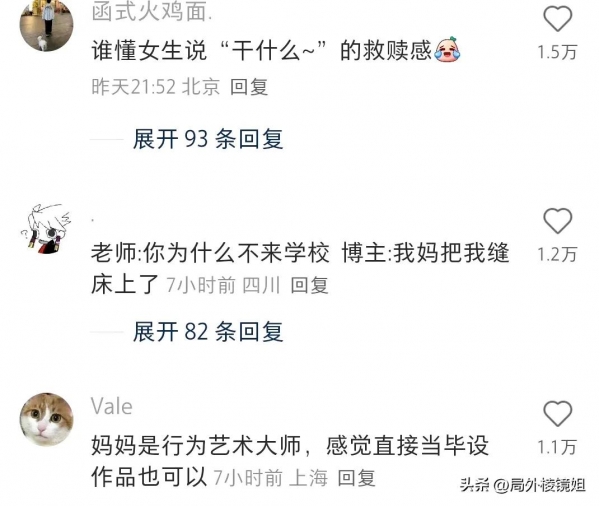Viewport: 600px width, 506px height.
Task: Like the comment about teacher asking 为什么不来学校
Action: (x=558, y=221)
